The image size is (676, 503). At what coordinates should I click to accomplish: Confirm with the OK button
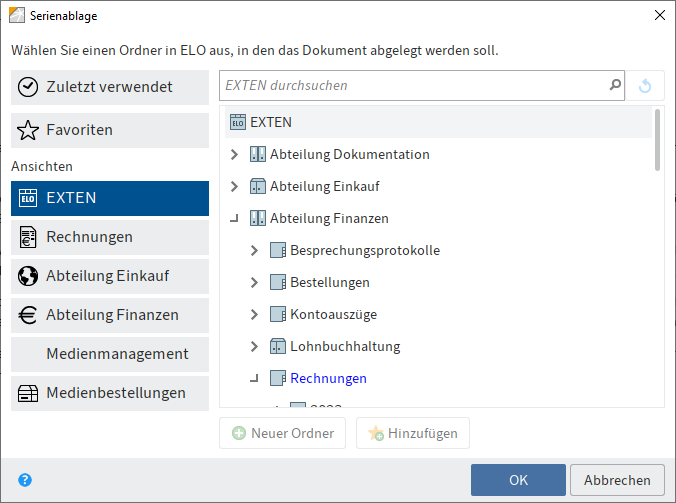(x=518, y=480)
